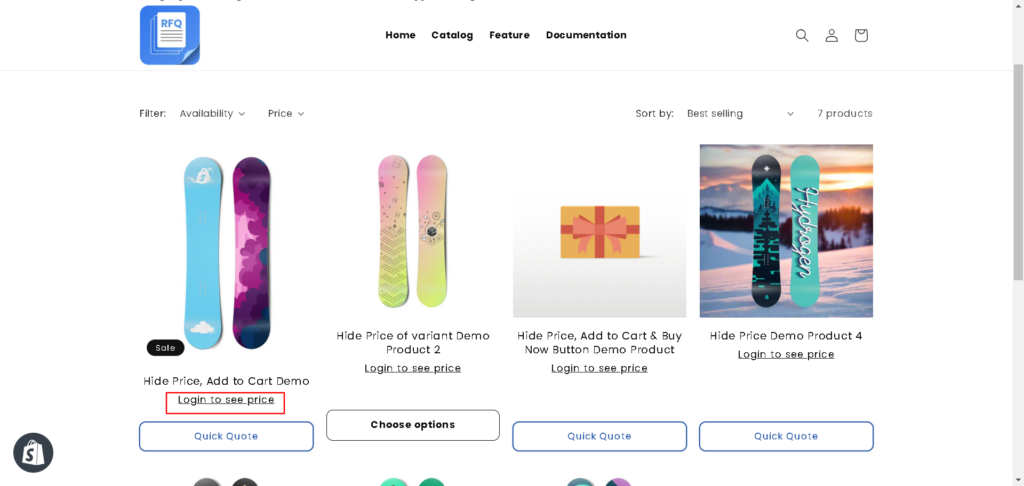The height and width of the screenshot is (486, 1024).
Task: Click the account login icon
Action: coord(831,35)
